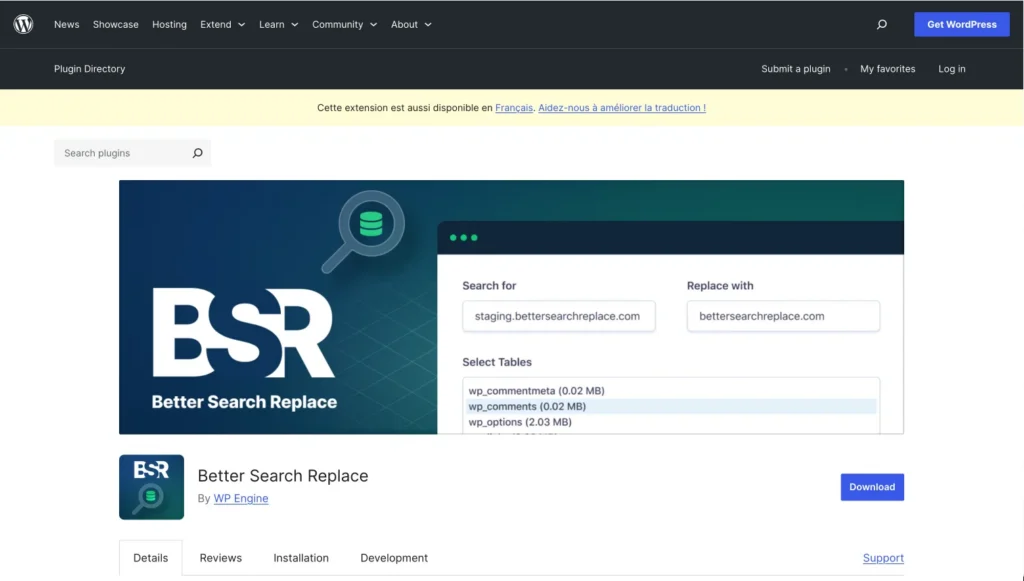This screenshot has height=581, width=1024.
Task: Click the Get WordPress button
Action: [961, 24]
